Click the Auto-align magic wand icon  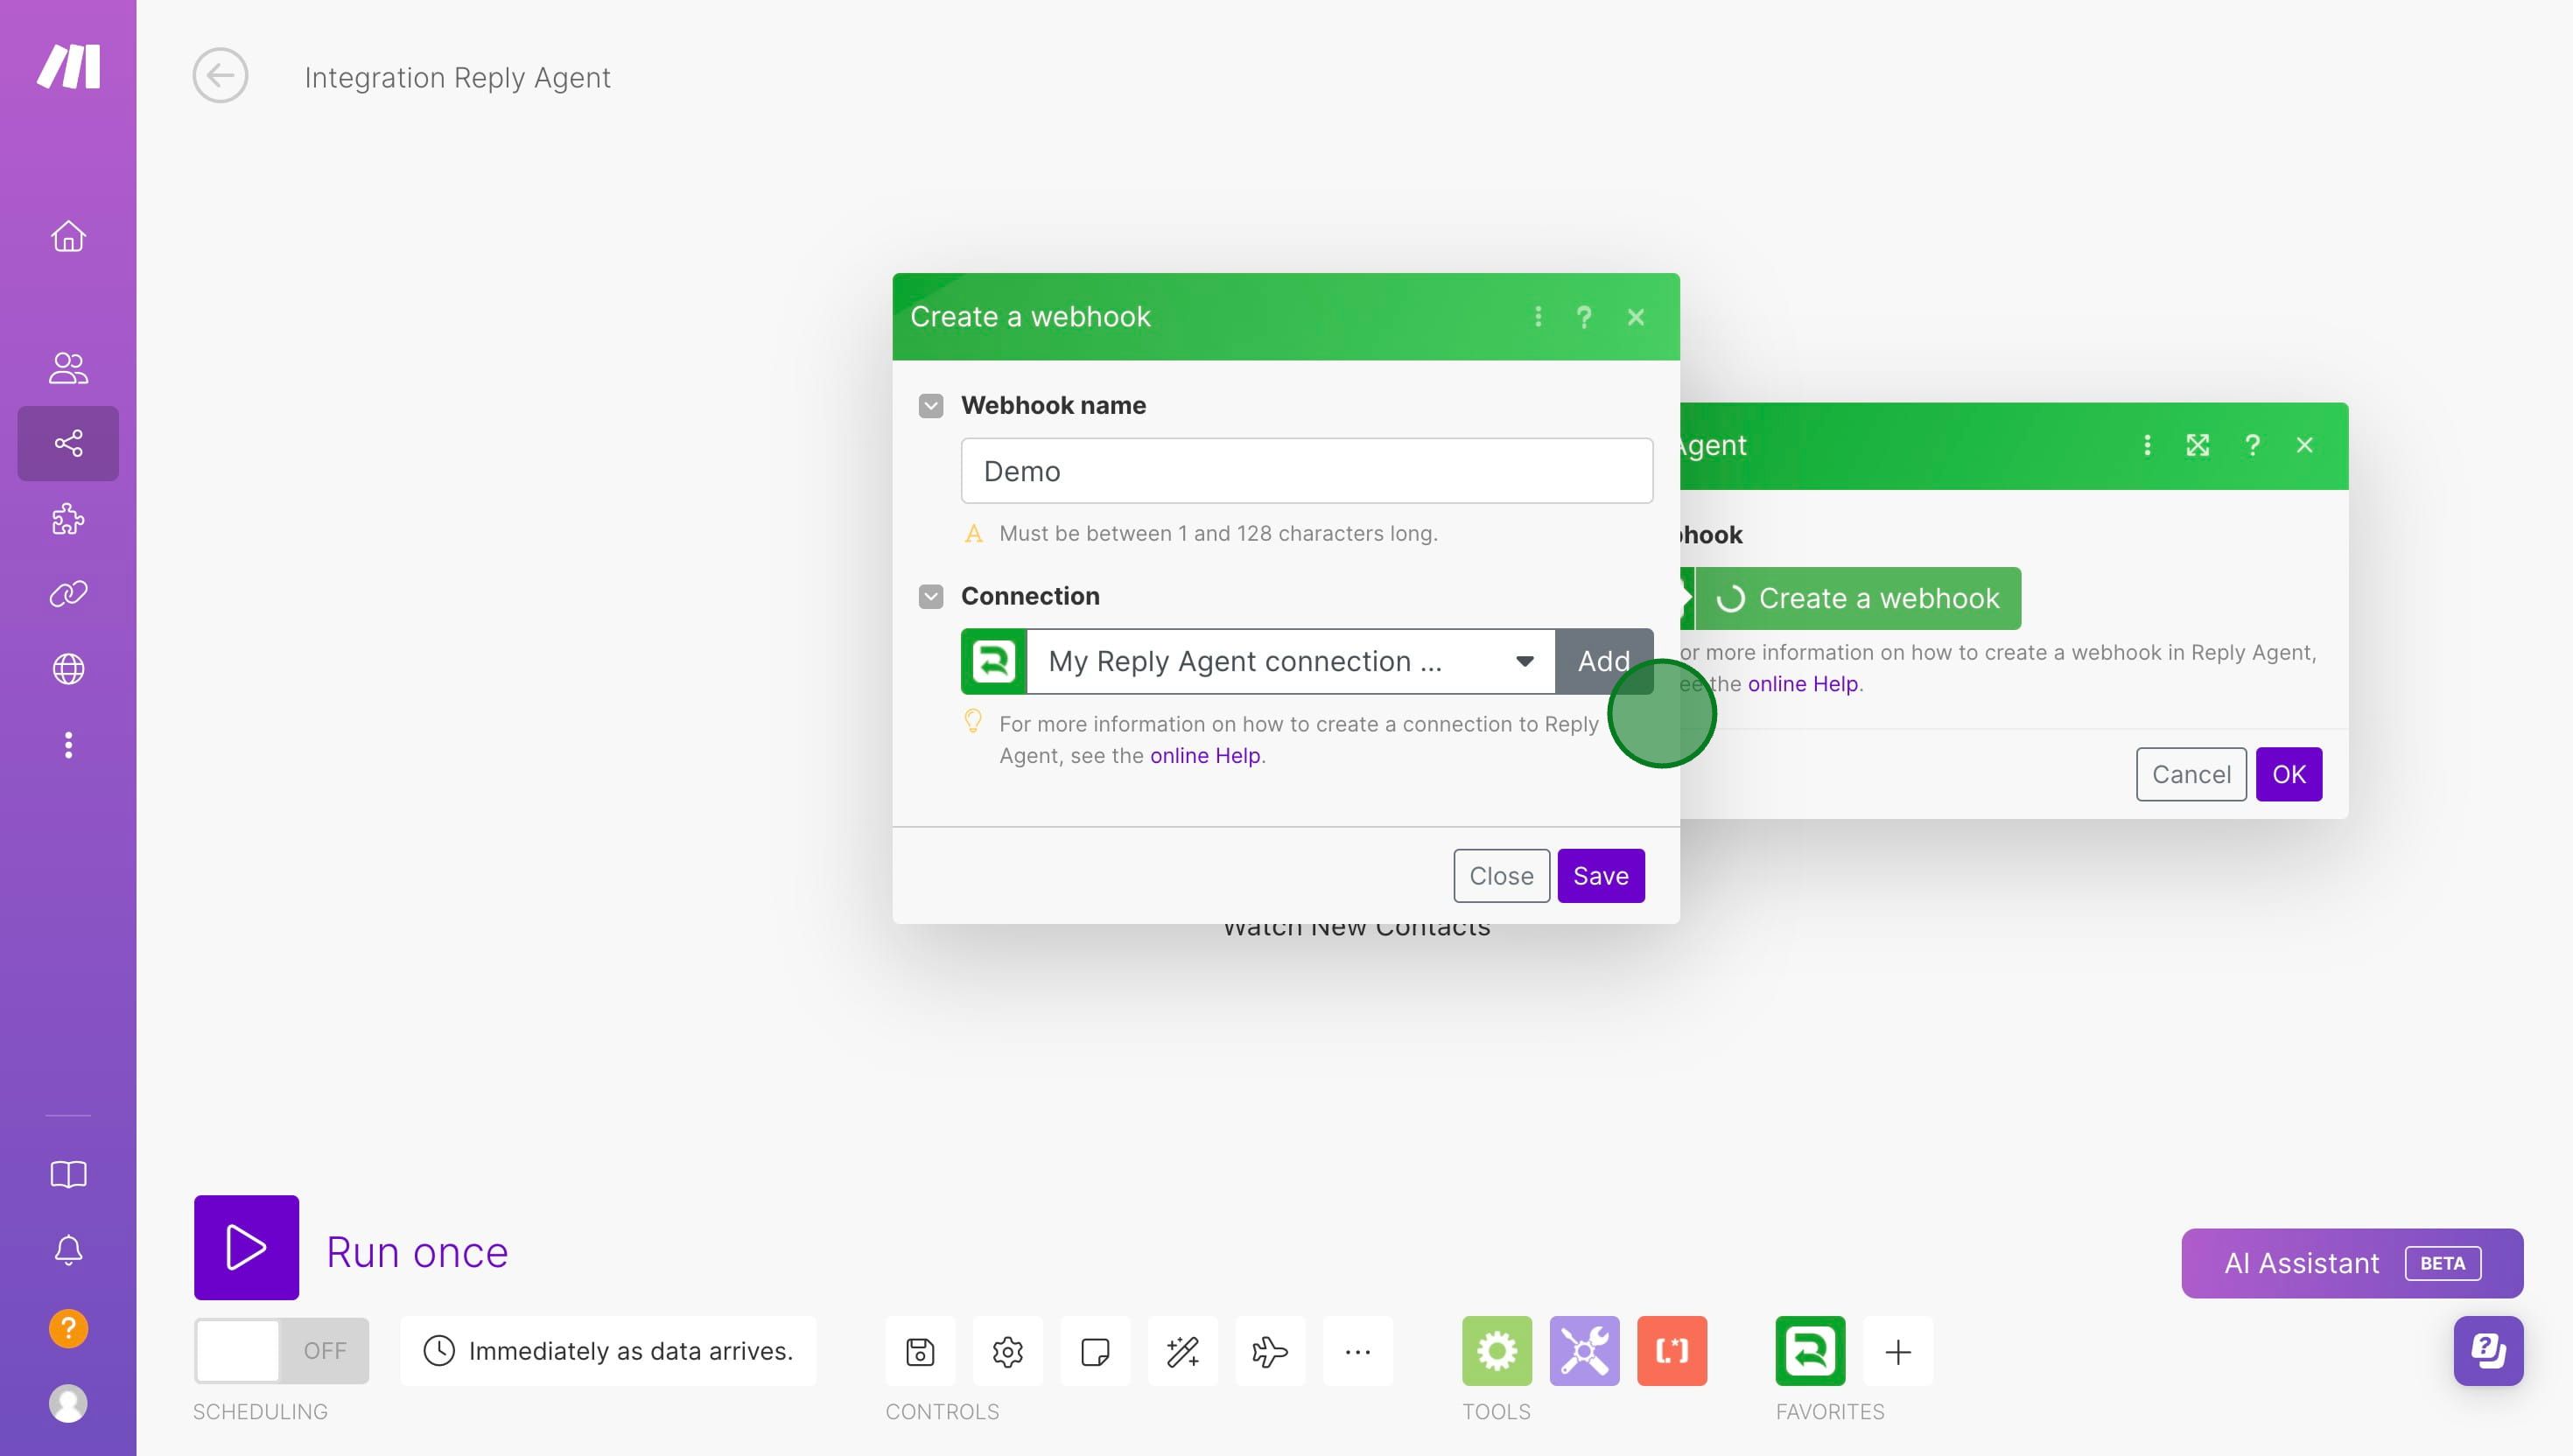pyautogui.click(x=1183, y=1351)
